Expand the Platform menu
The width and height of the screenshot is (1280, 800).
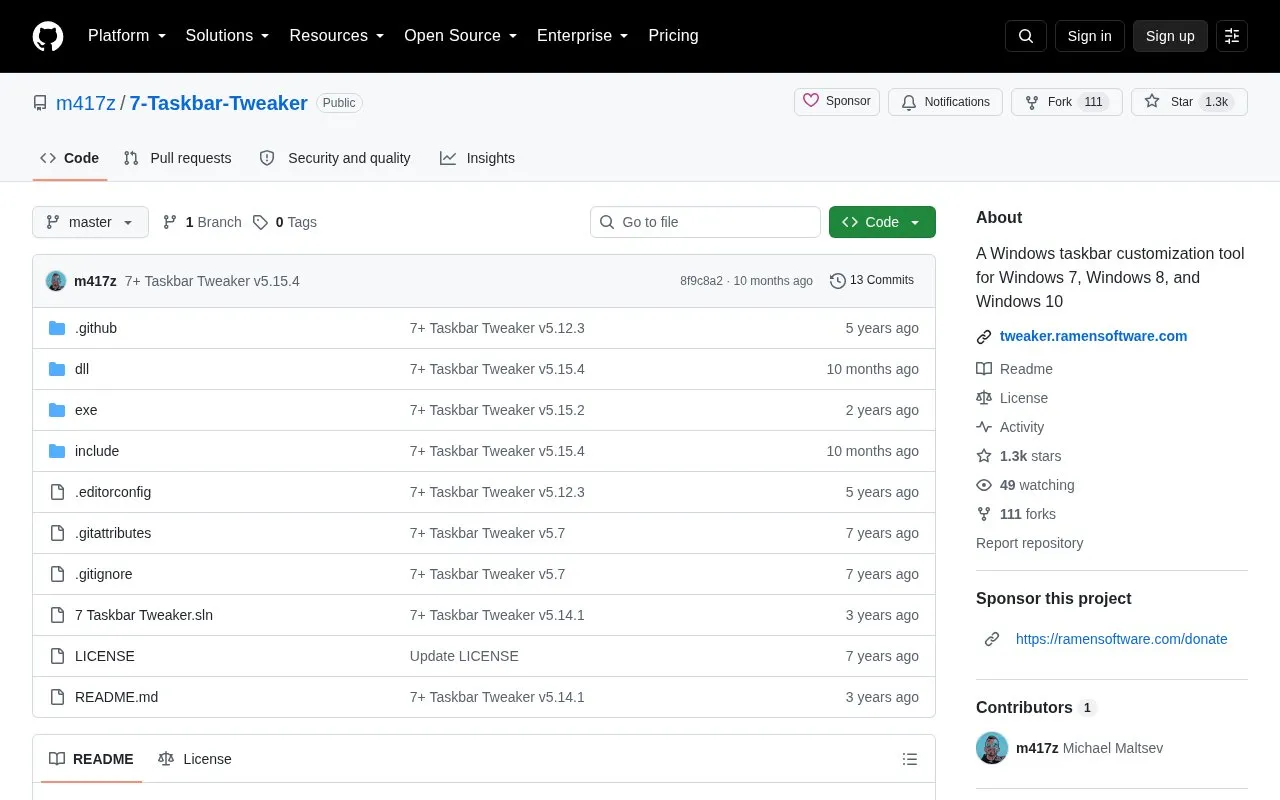(x=127, y=36)
